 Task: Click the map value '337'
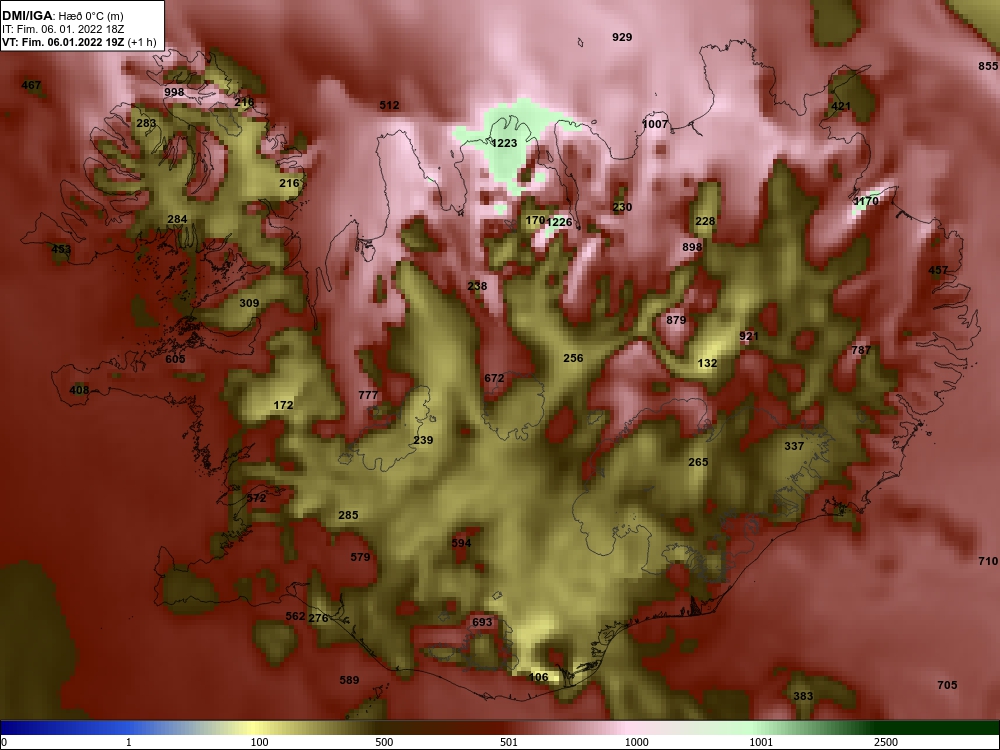(794, 446)
